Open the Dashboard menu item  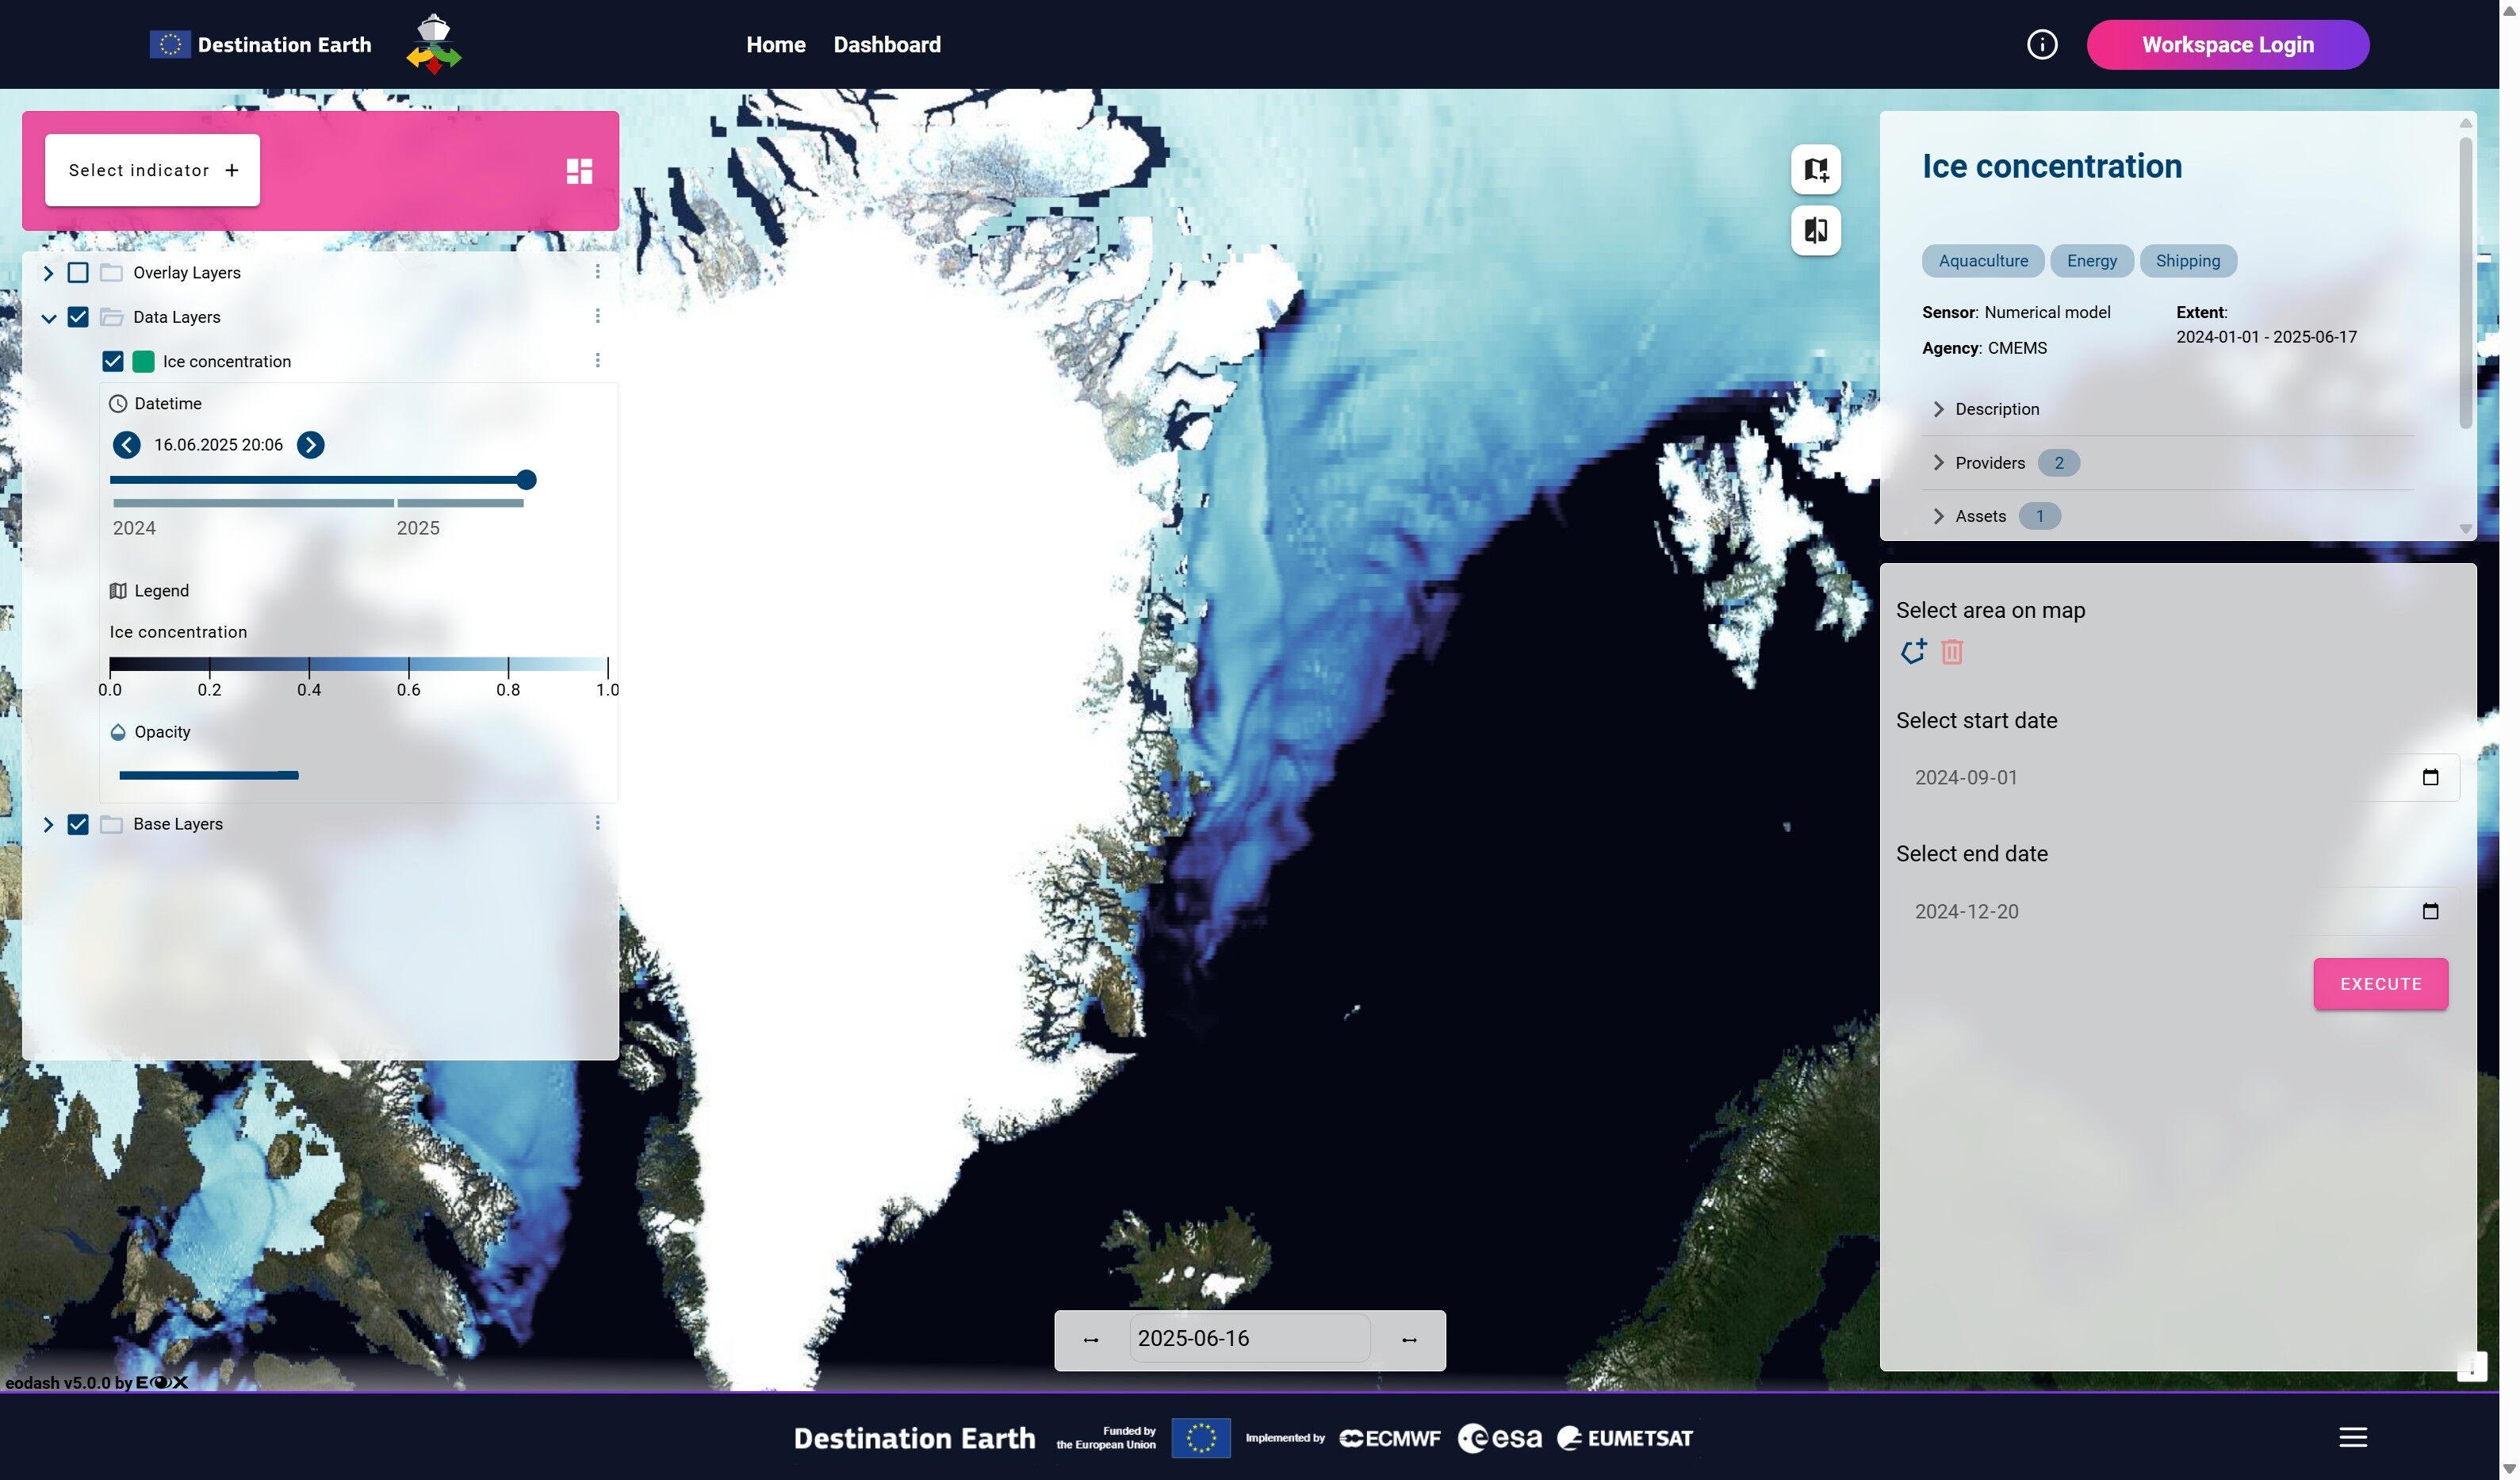pyautogui.click(x=886, y=45)
